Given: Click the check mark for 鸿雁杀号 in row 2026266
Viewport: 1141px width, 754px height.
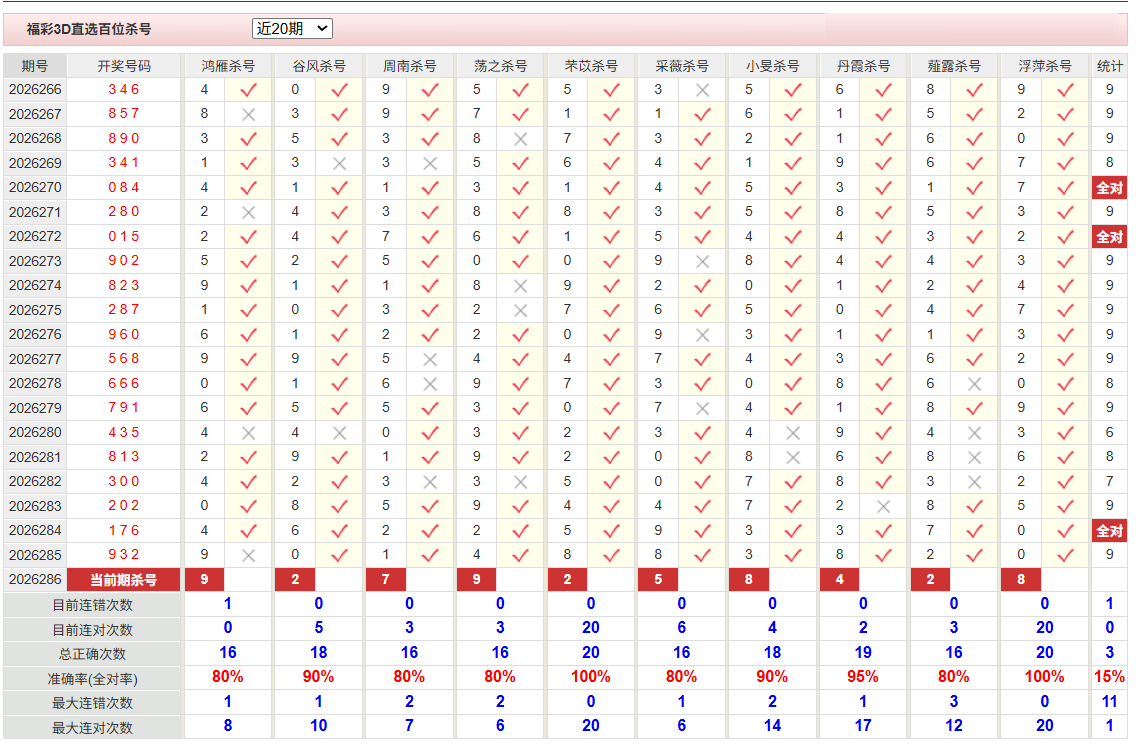Looking at the screenshot, I should [x=248, y=90].
